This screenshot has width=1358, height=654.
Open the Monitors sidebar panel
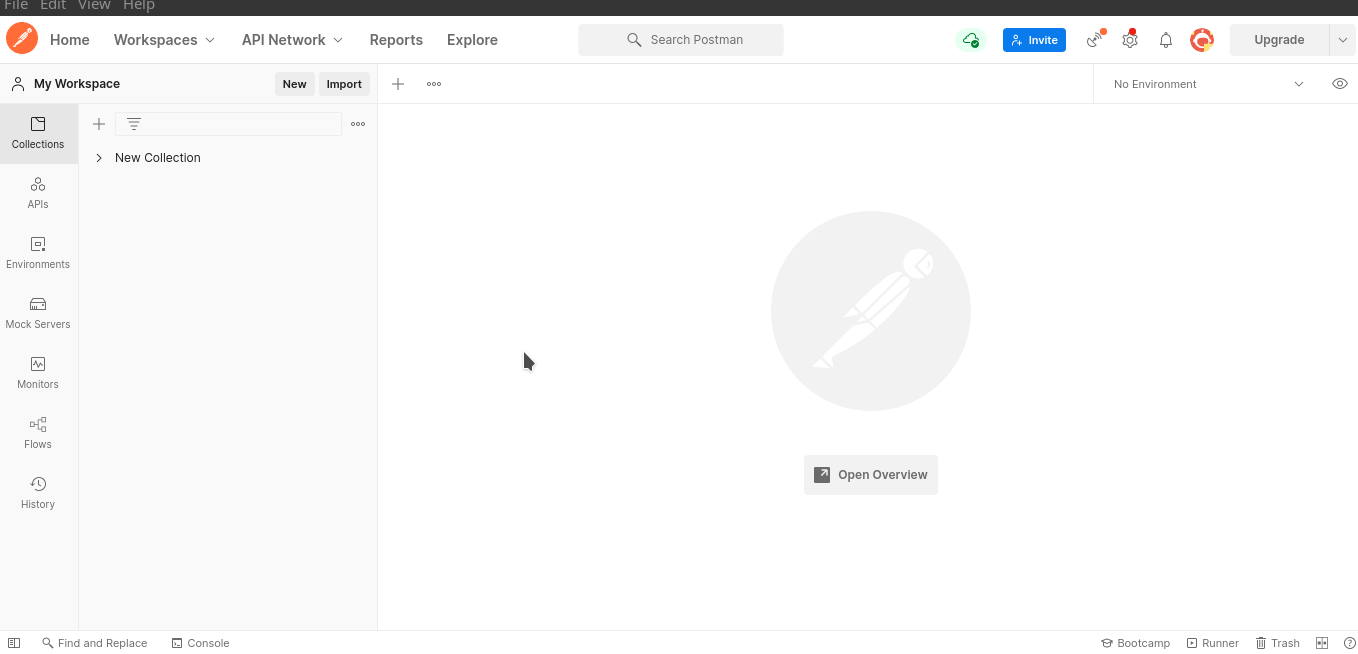pyautogui.click(x=38, y=373)
